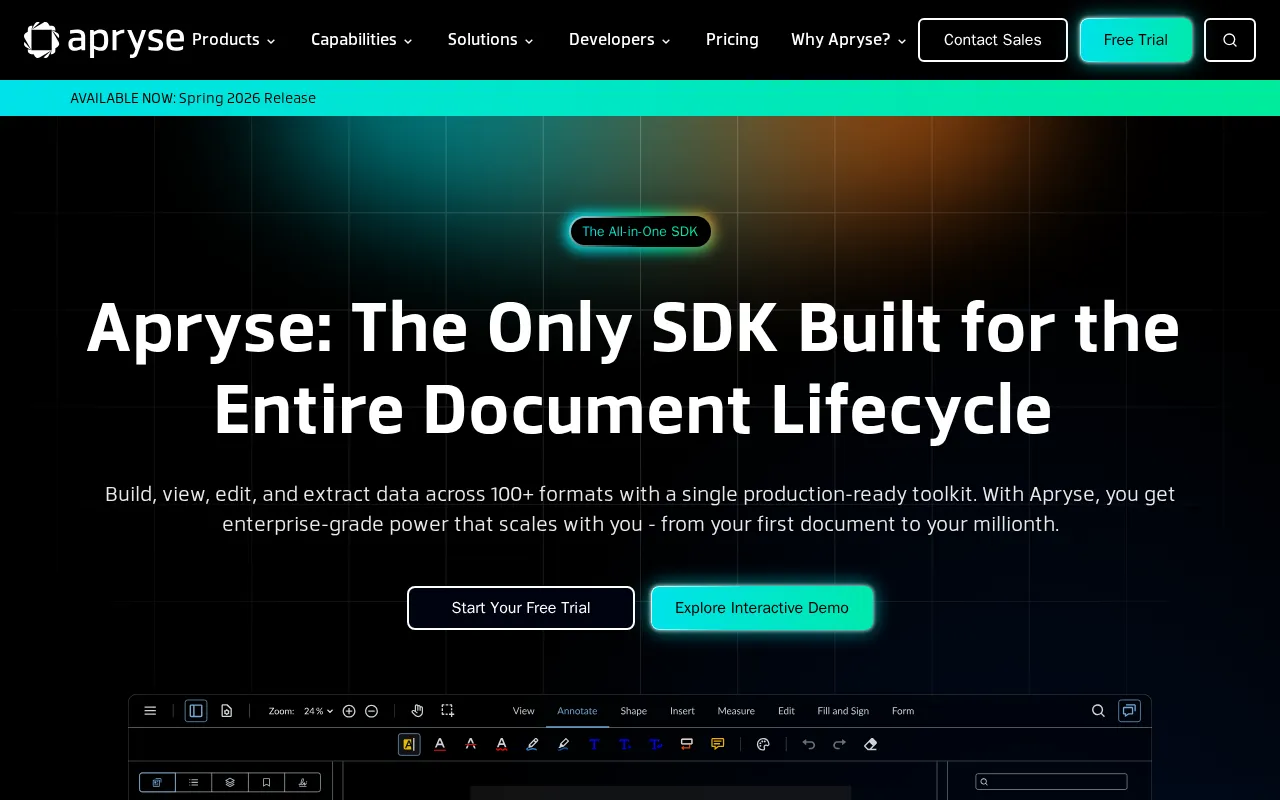Click the redo arrow in annotation toolbar

coord(840,744)
